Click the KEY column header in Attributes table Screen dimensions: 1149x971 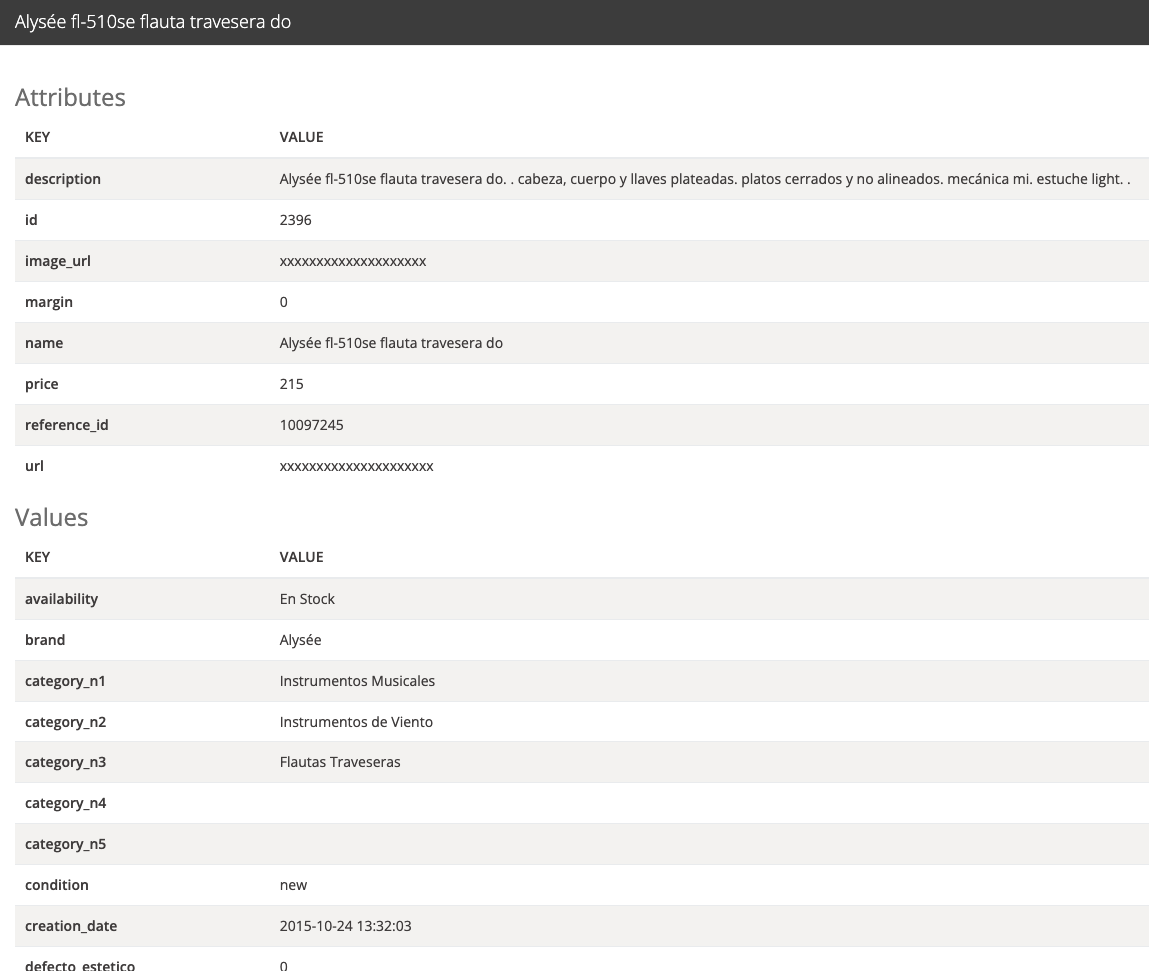[37, 137]
